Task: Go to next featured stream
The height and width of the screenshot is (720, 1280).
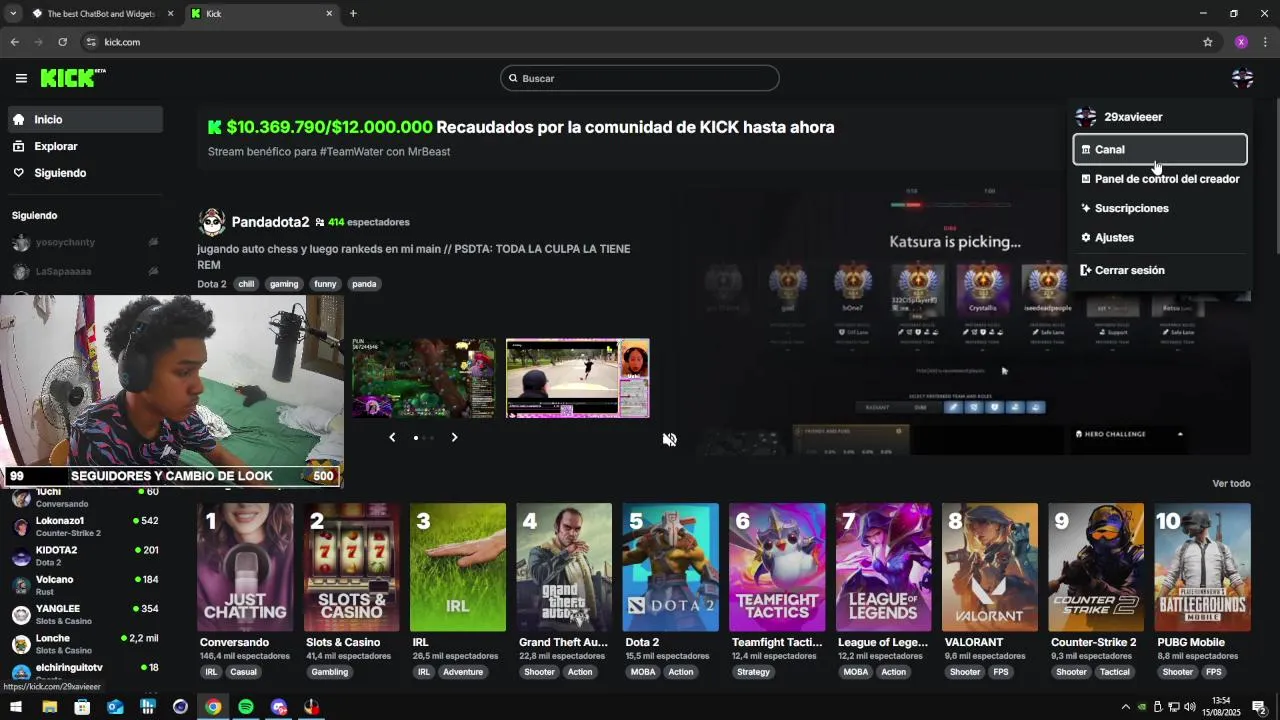Action: coord(454,437)
